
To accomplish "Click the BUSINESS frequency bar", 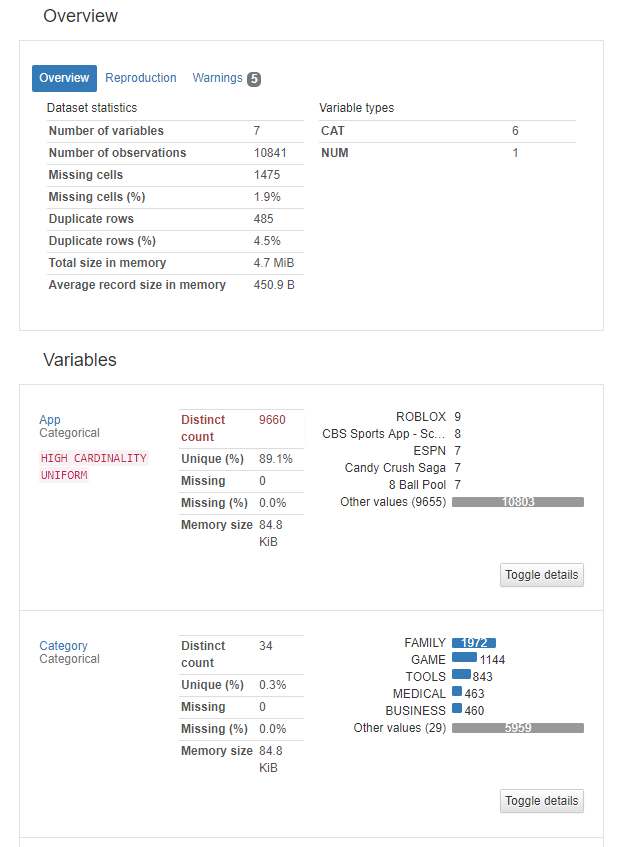I will [x=457, y=709].
